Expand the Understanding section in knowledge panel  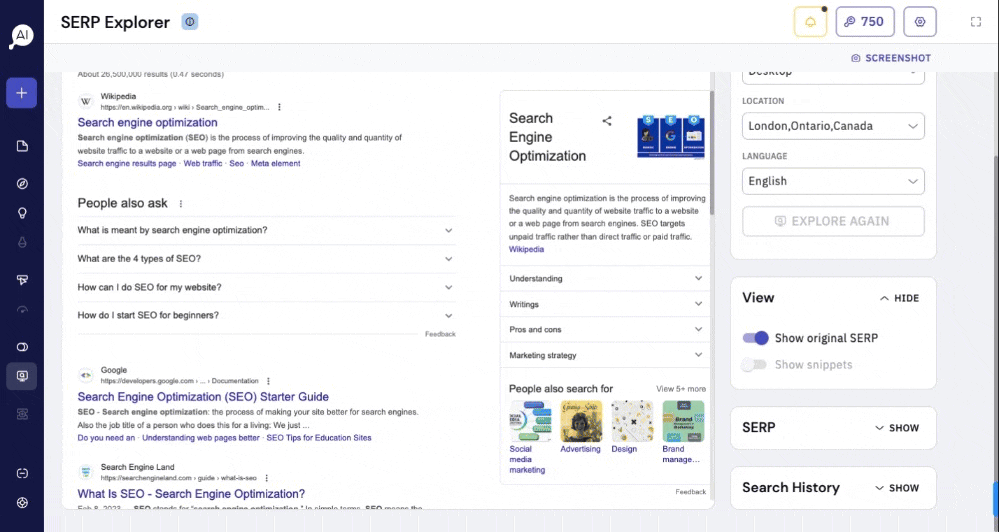click(605, 278)
